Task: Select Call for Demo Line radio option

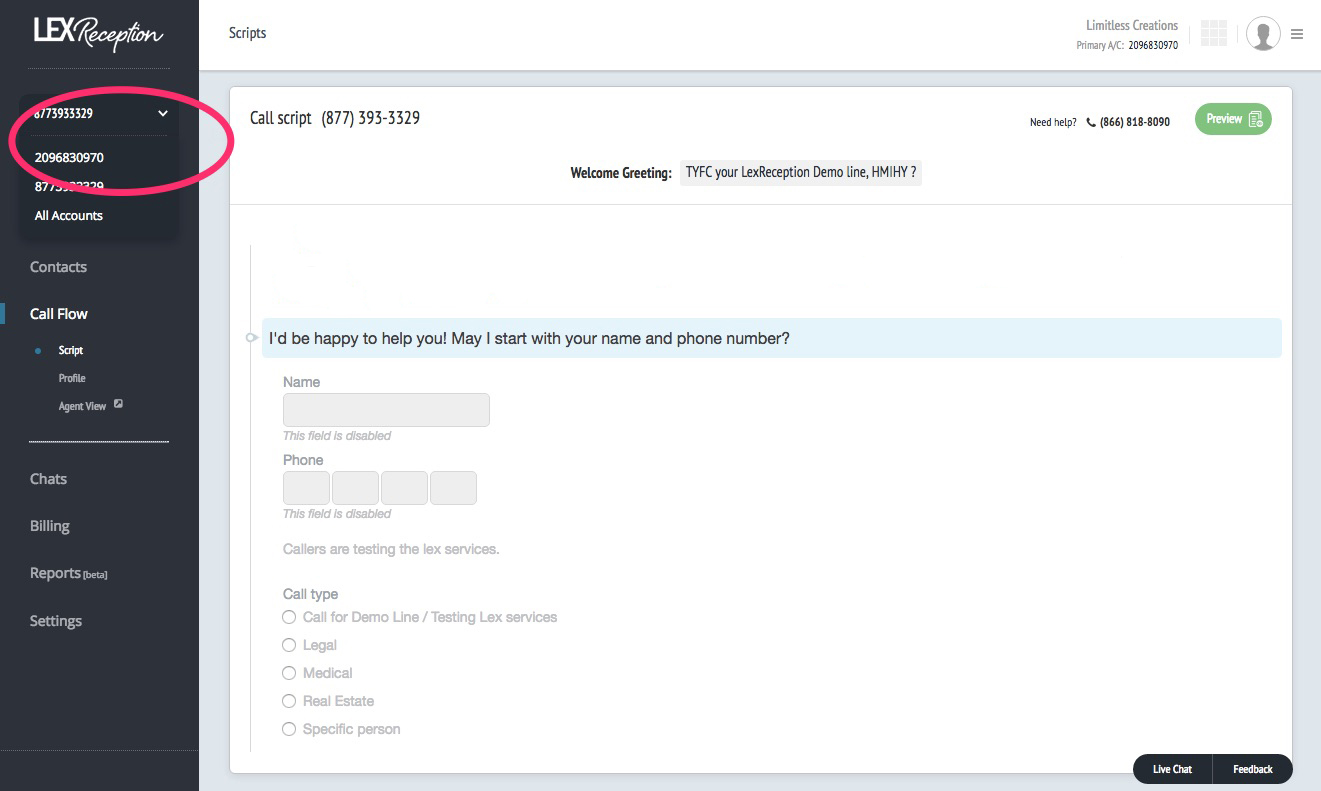Action: coord(289,617)
